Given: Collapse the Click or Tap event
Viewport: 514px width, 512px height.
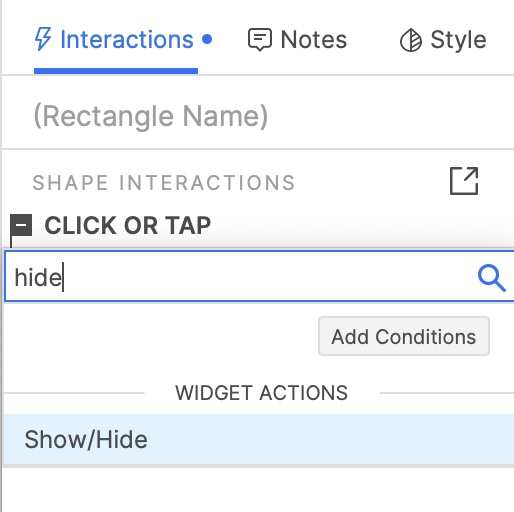Looking at the screenshot, I should (x=21, y=225).
